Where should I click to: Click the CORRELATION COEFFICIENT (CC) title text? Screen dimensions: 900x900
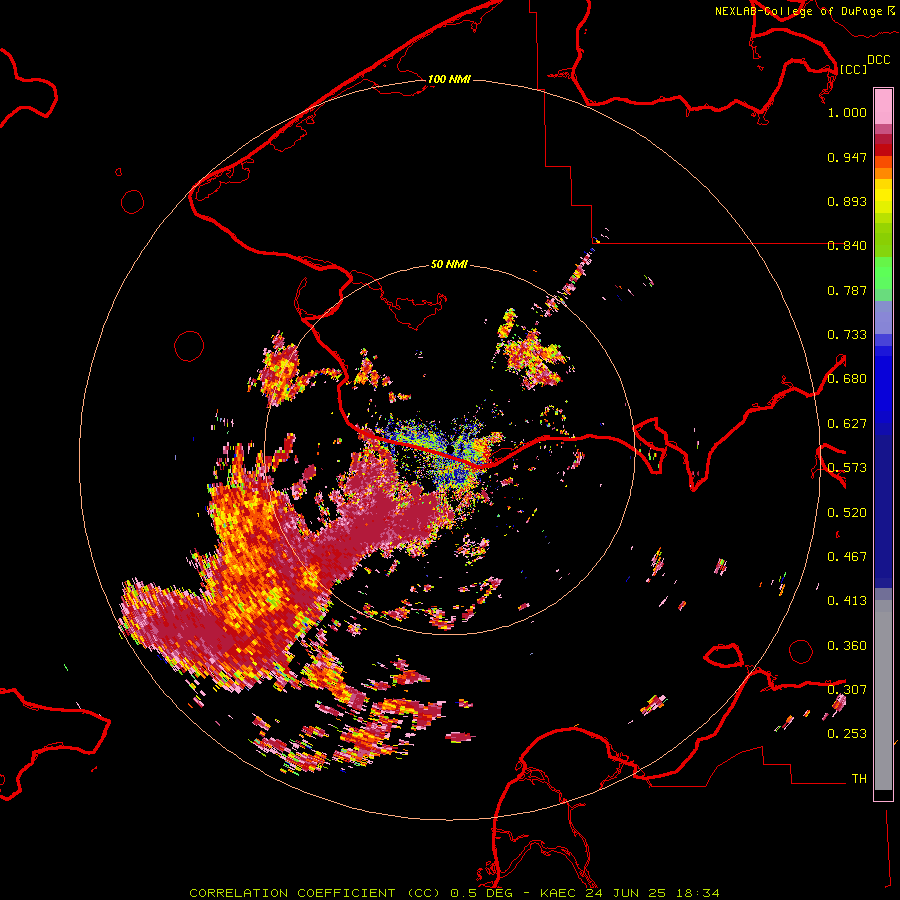pyautogui.click(x=316, y=893)
